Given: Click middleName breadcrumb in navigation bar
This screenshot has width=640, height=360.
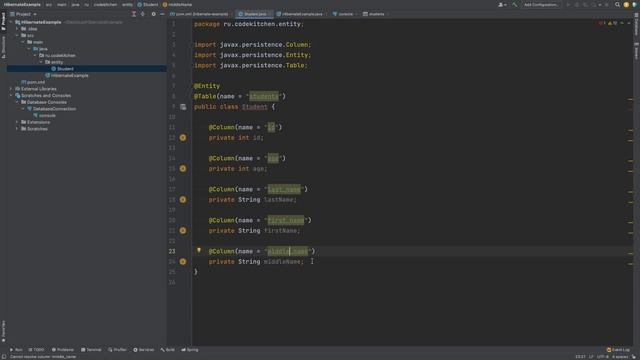Looking at the screenshot, I should coord(177,4).
